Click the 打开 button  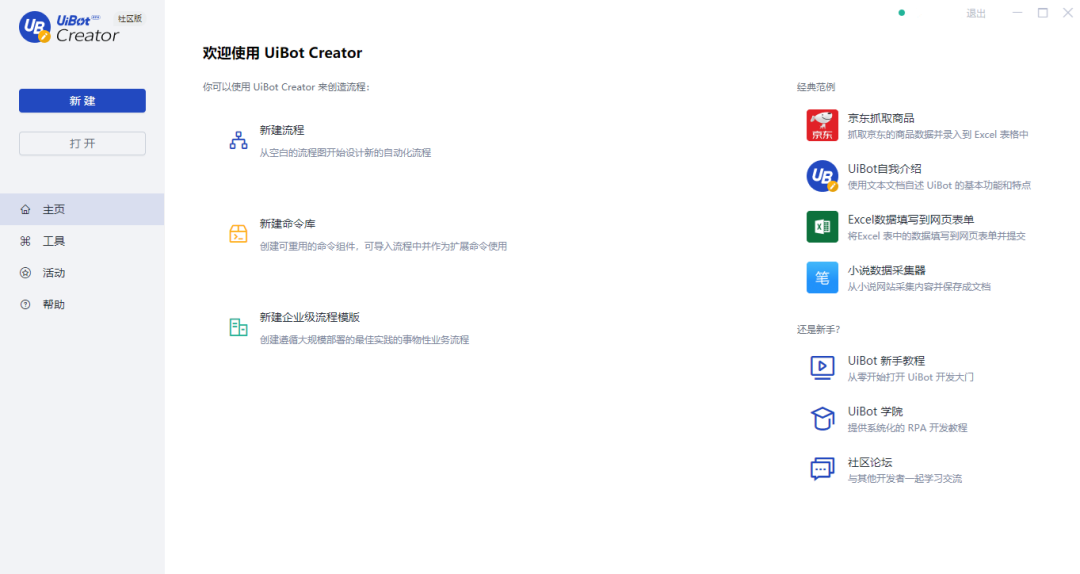[82, 143]
